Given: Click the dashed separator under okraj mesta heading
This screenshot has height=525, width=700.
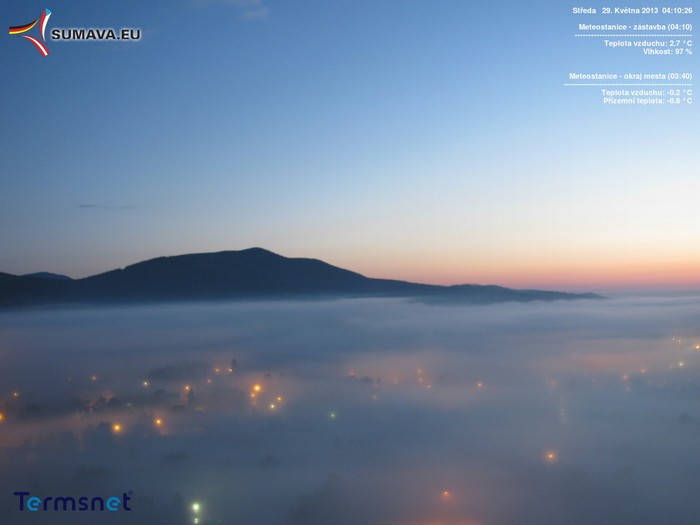Looking at the screenshot, I should [x=628, y=84].
